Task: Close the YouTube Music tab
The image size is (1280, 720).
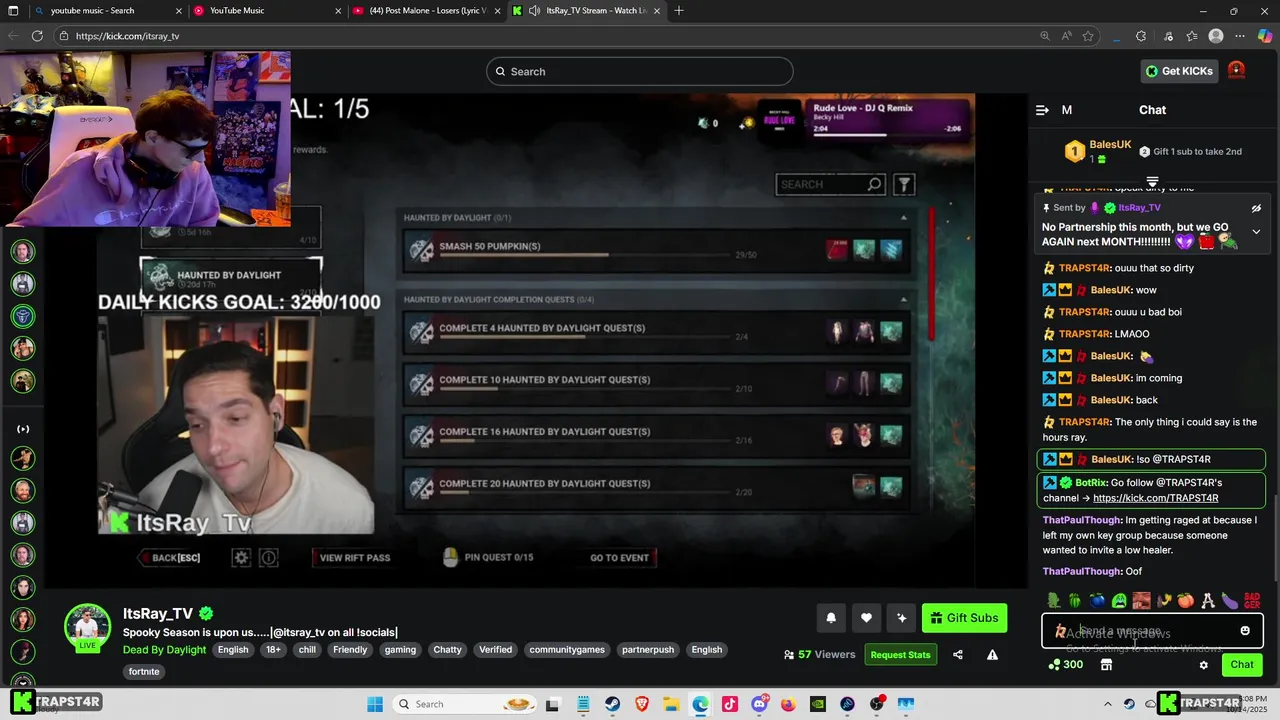Action: point(338,11)
